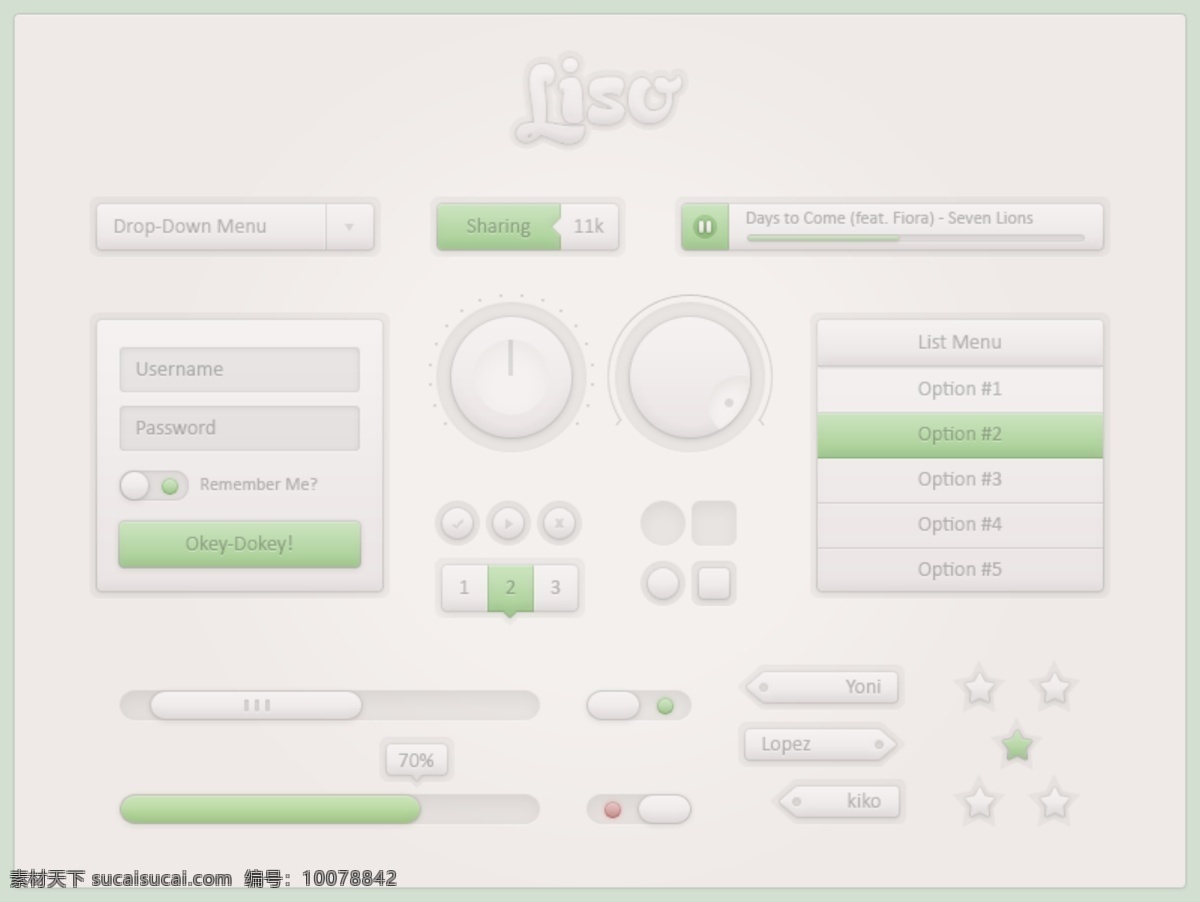Toggle the Remember Me switch
Screen dimensions: 1200x902
[154, 486]
